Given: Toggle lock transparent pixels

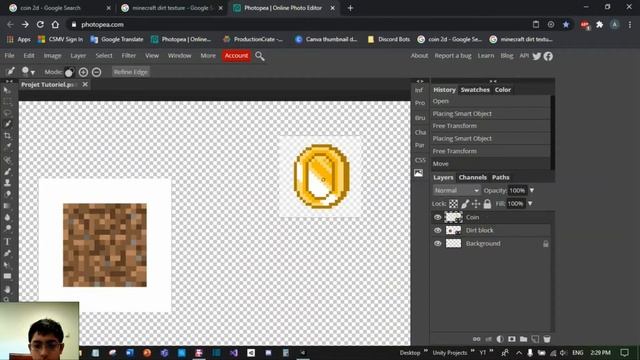Looking at the screenshot, I should 453,203.
